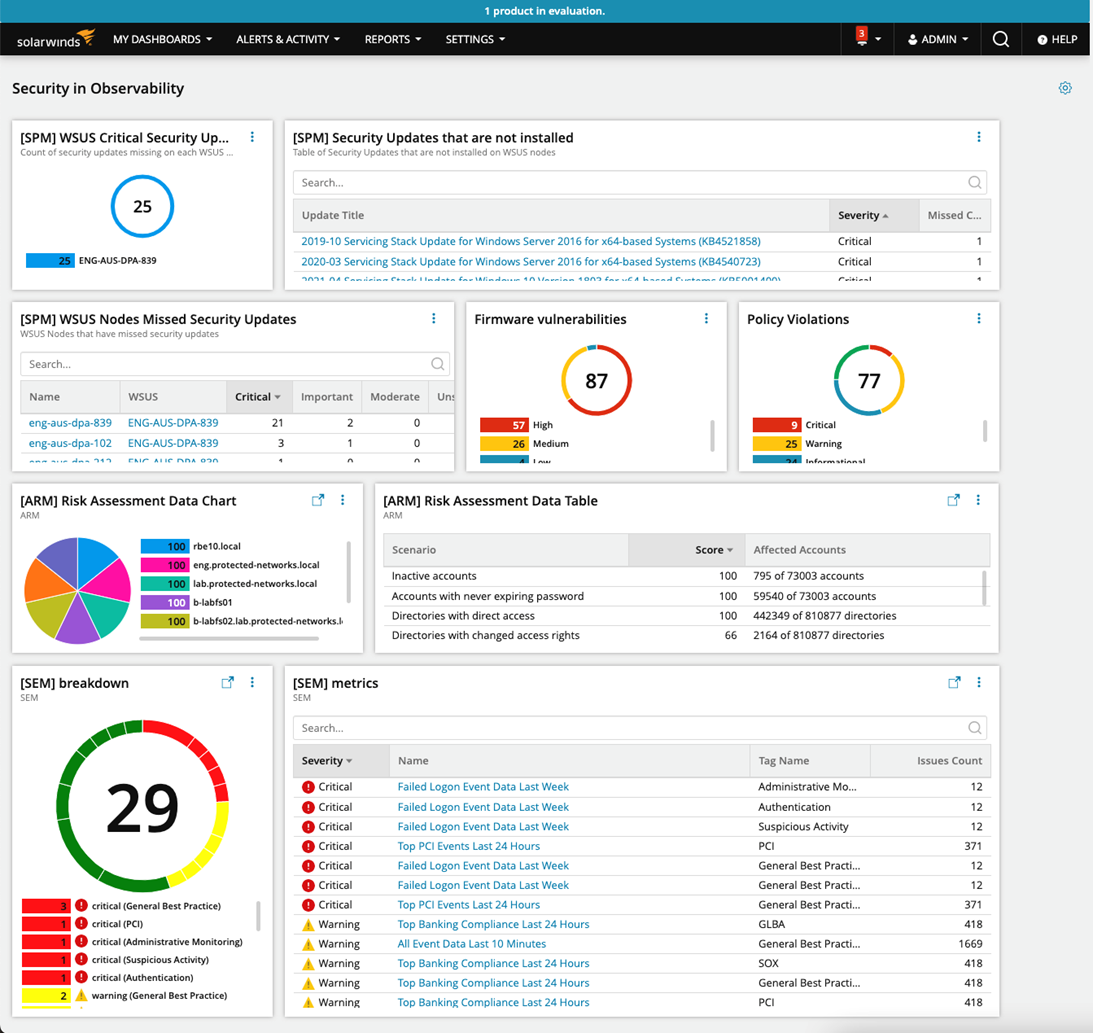Click the Directories with direct access scenario

click(x=687, y=615)
